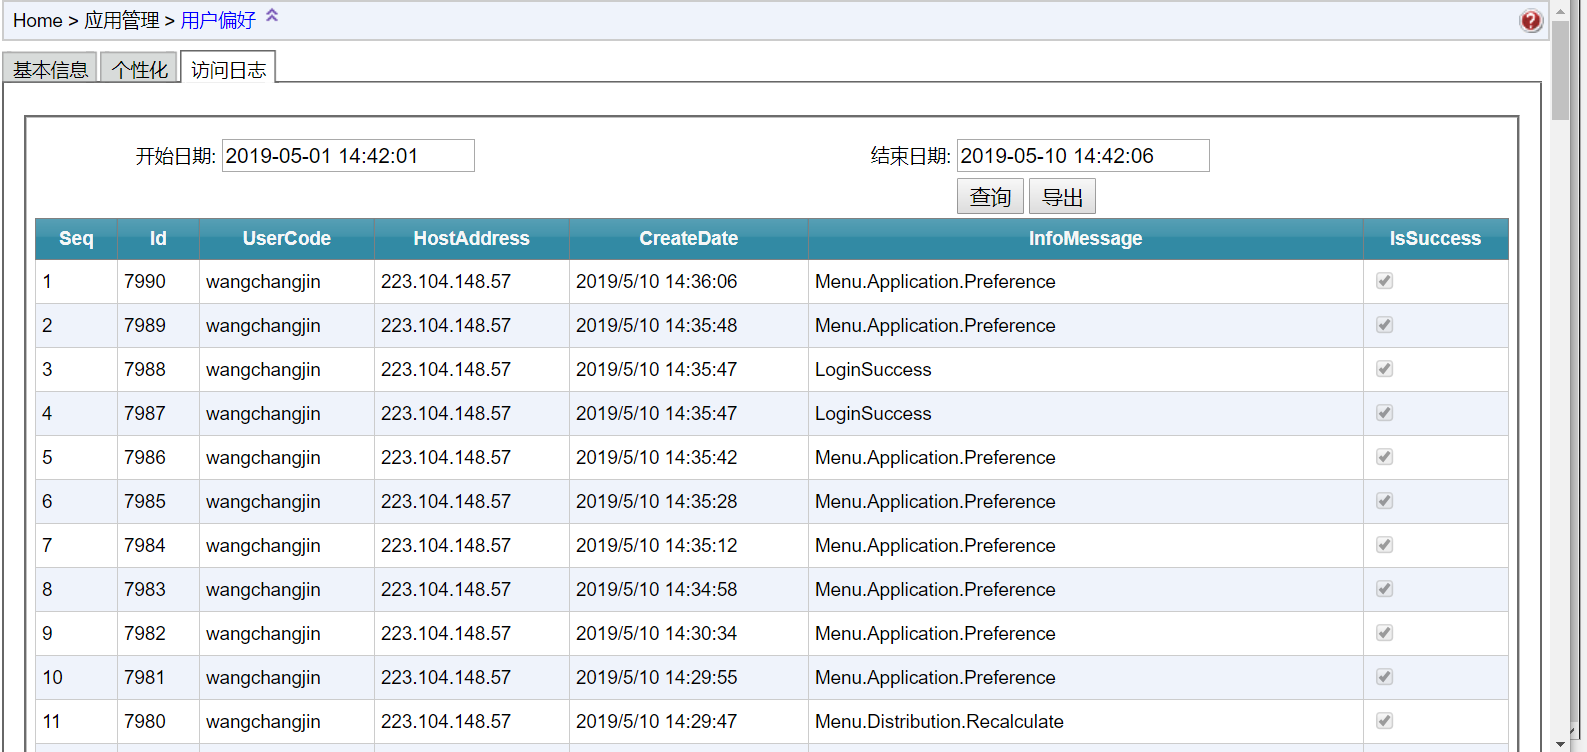The height and width of the screenshot is (752, 1587).
Task: Sort by the HostAddress column header
Action: coord(472,239)
